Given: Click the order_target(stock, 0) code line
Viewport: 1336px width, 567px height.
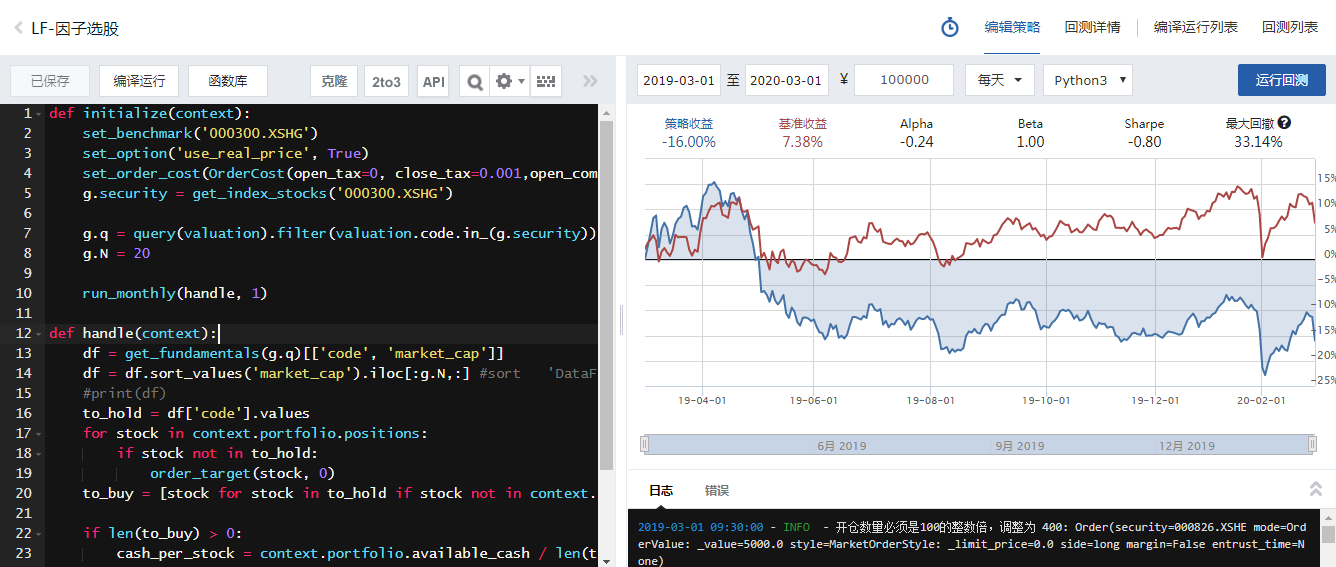Looking at the screenshot, I should point(242,473).
